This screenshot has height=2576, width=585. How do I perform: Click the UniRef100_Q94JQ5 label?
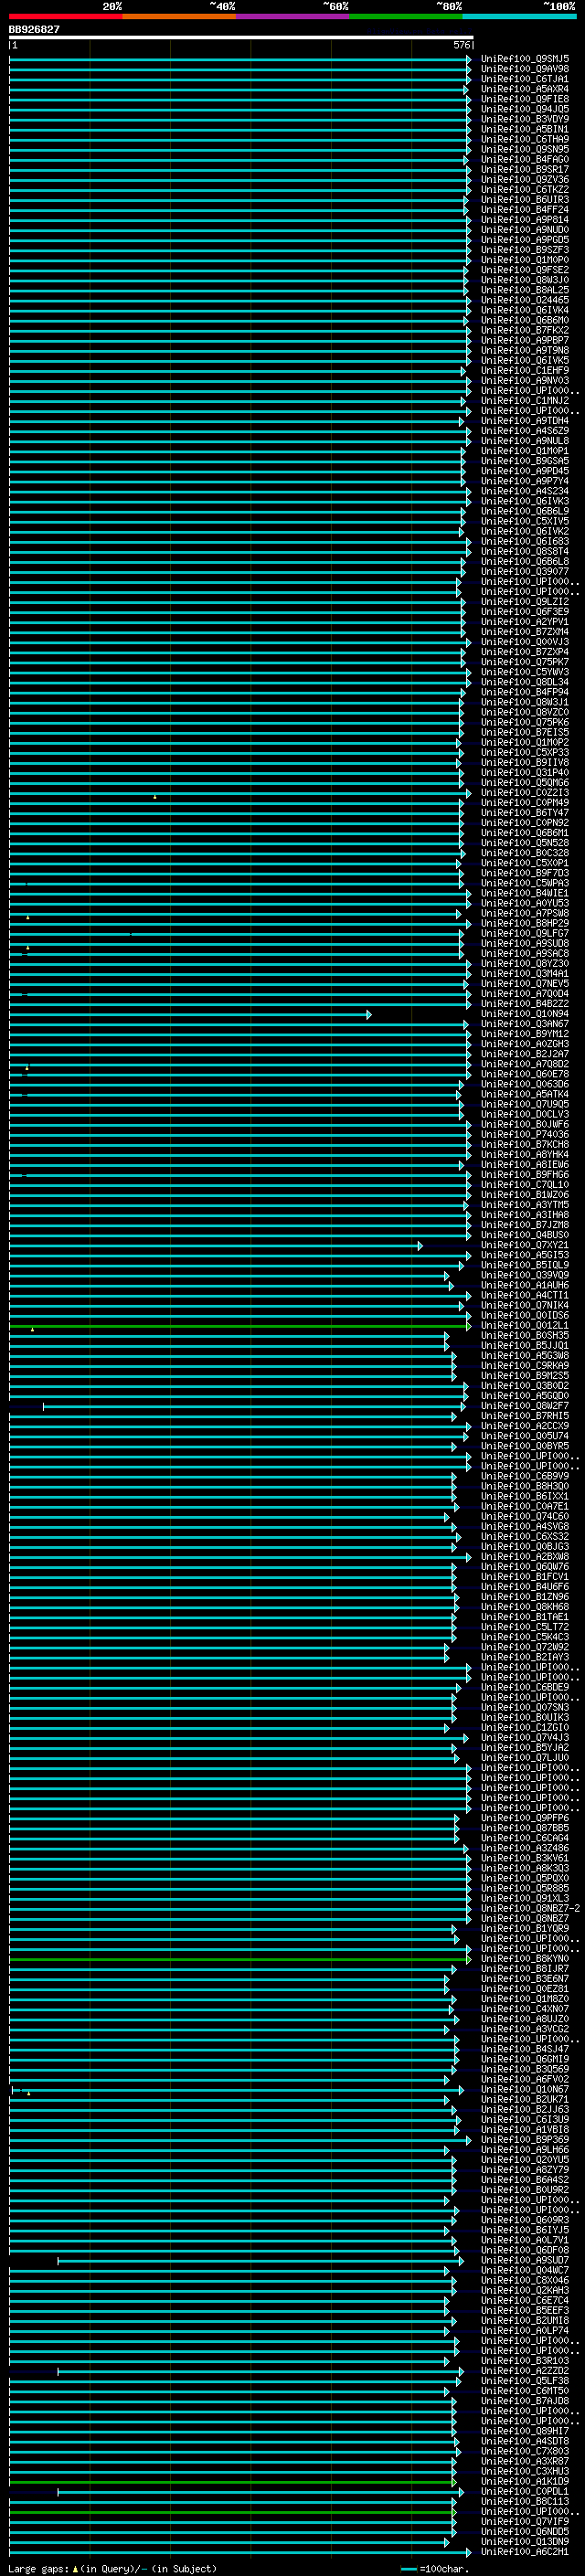point(525,109)
